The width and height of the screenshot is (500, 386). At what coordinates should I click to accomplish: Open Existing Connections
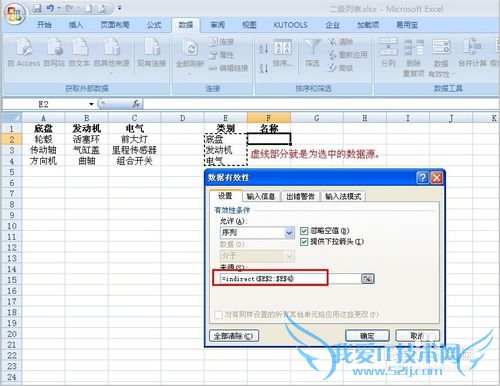152,52
